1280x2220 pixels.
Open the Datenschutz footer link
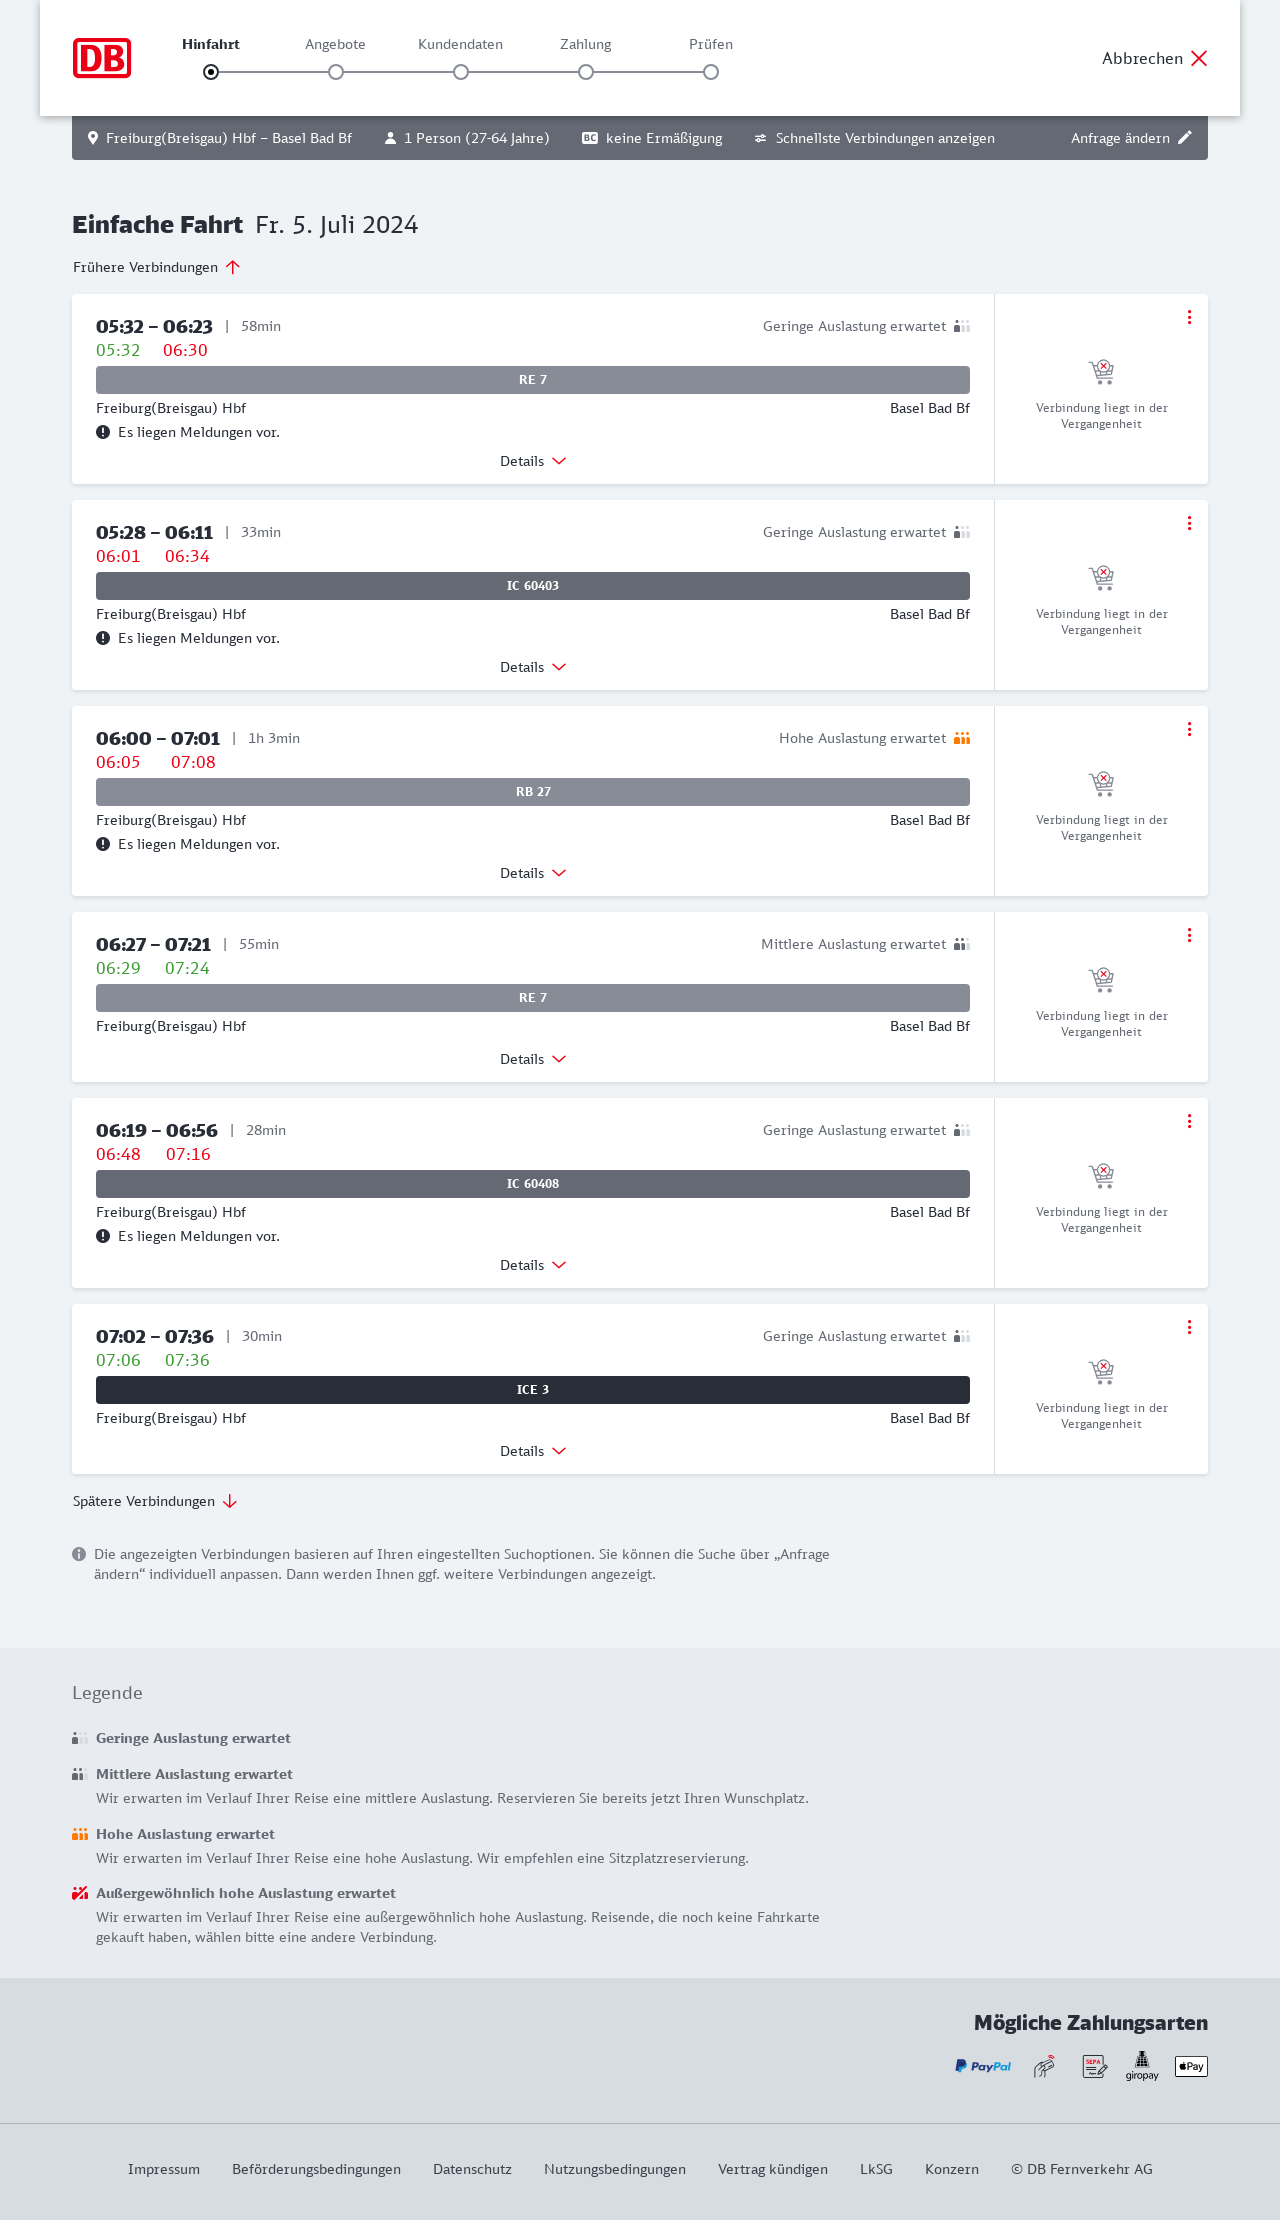tap(472, 2169)
